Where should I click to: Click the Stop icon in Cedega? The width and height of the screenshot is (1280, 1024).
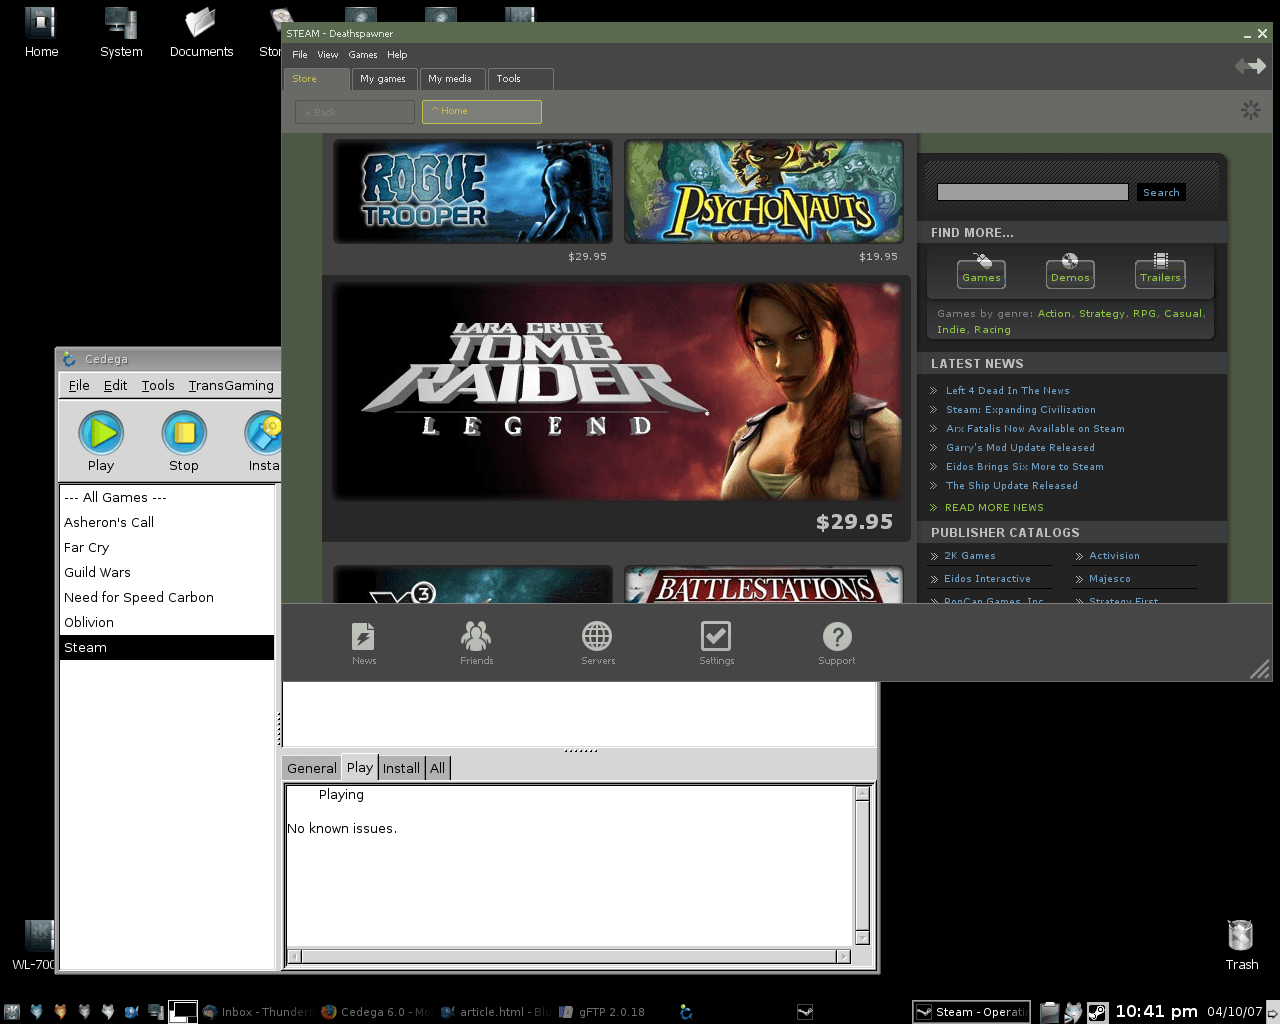(x=184, y=433)
